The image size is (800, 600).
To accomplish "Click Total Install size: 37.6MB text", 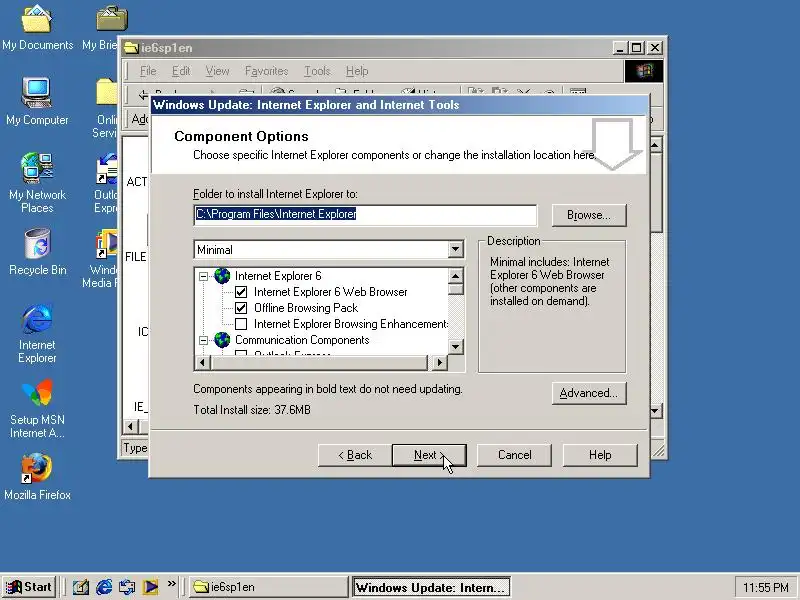I will (x=252, y=410).
